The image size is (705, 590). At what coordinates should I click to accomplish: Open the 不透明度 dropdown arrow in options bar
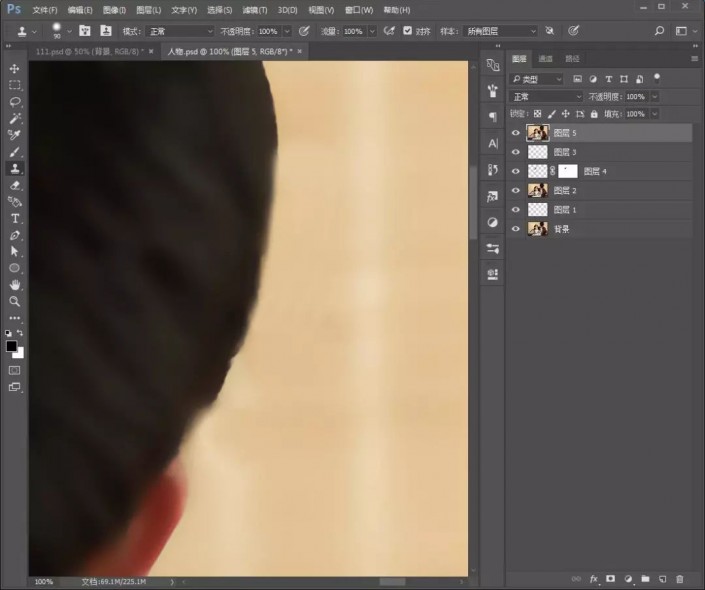[x=287, y=31]
